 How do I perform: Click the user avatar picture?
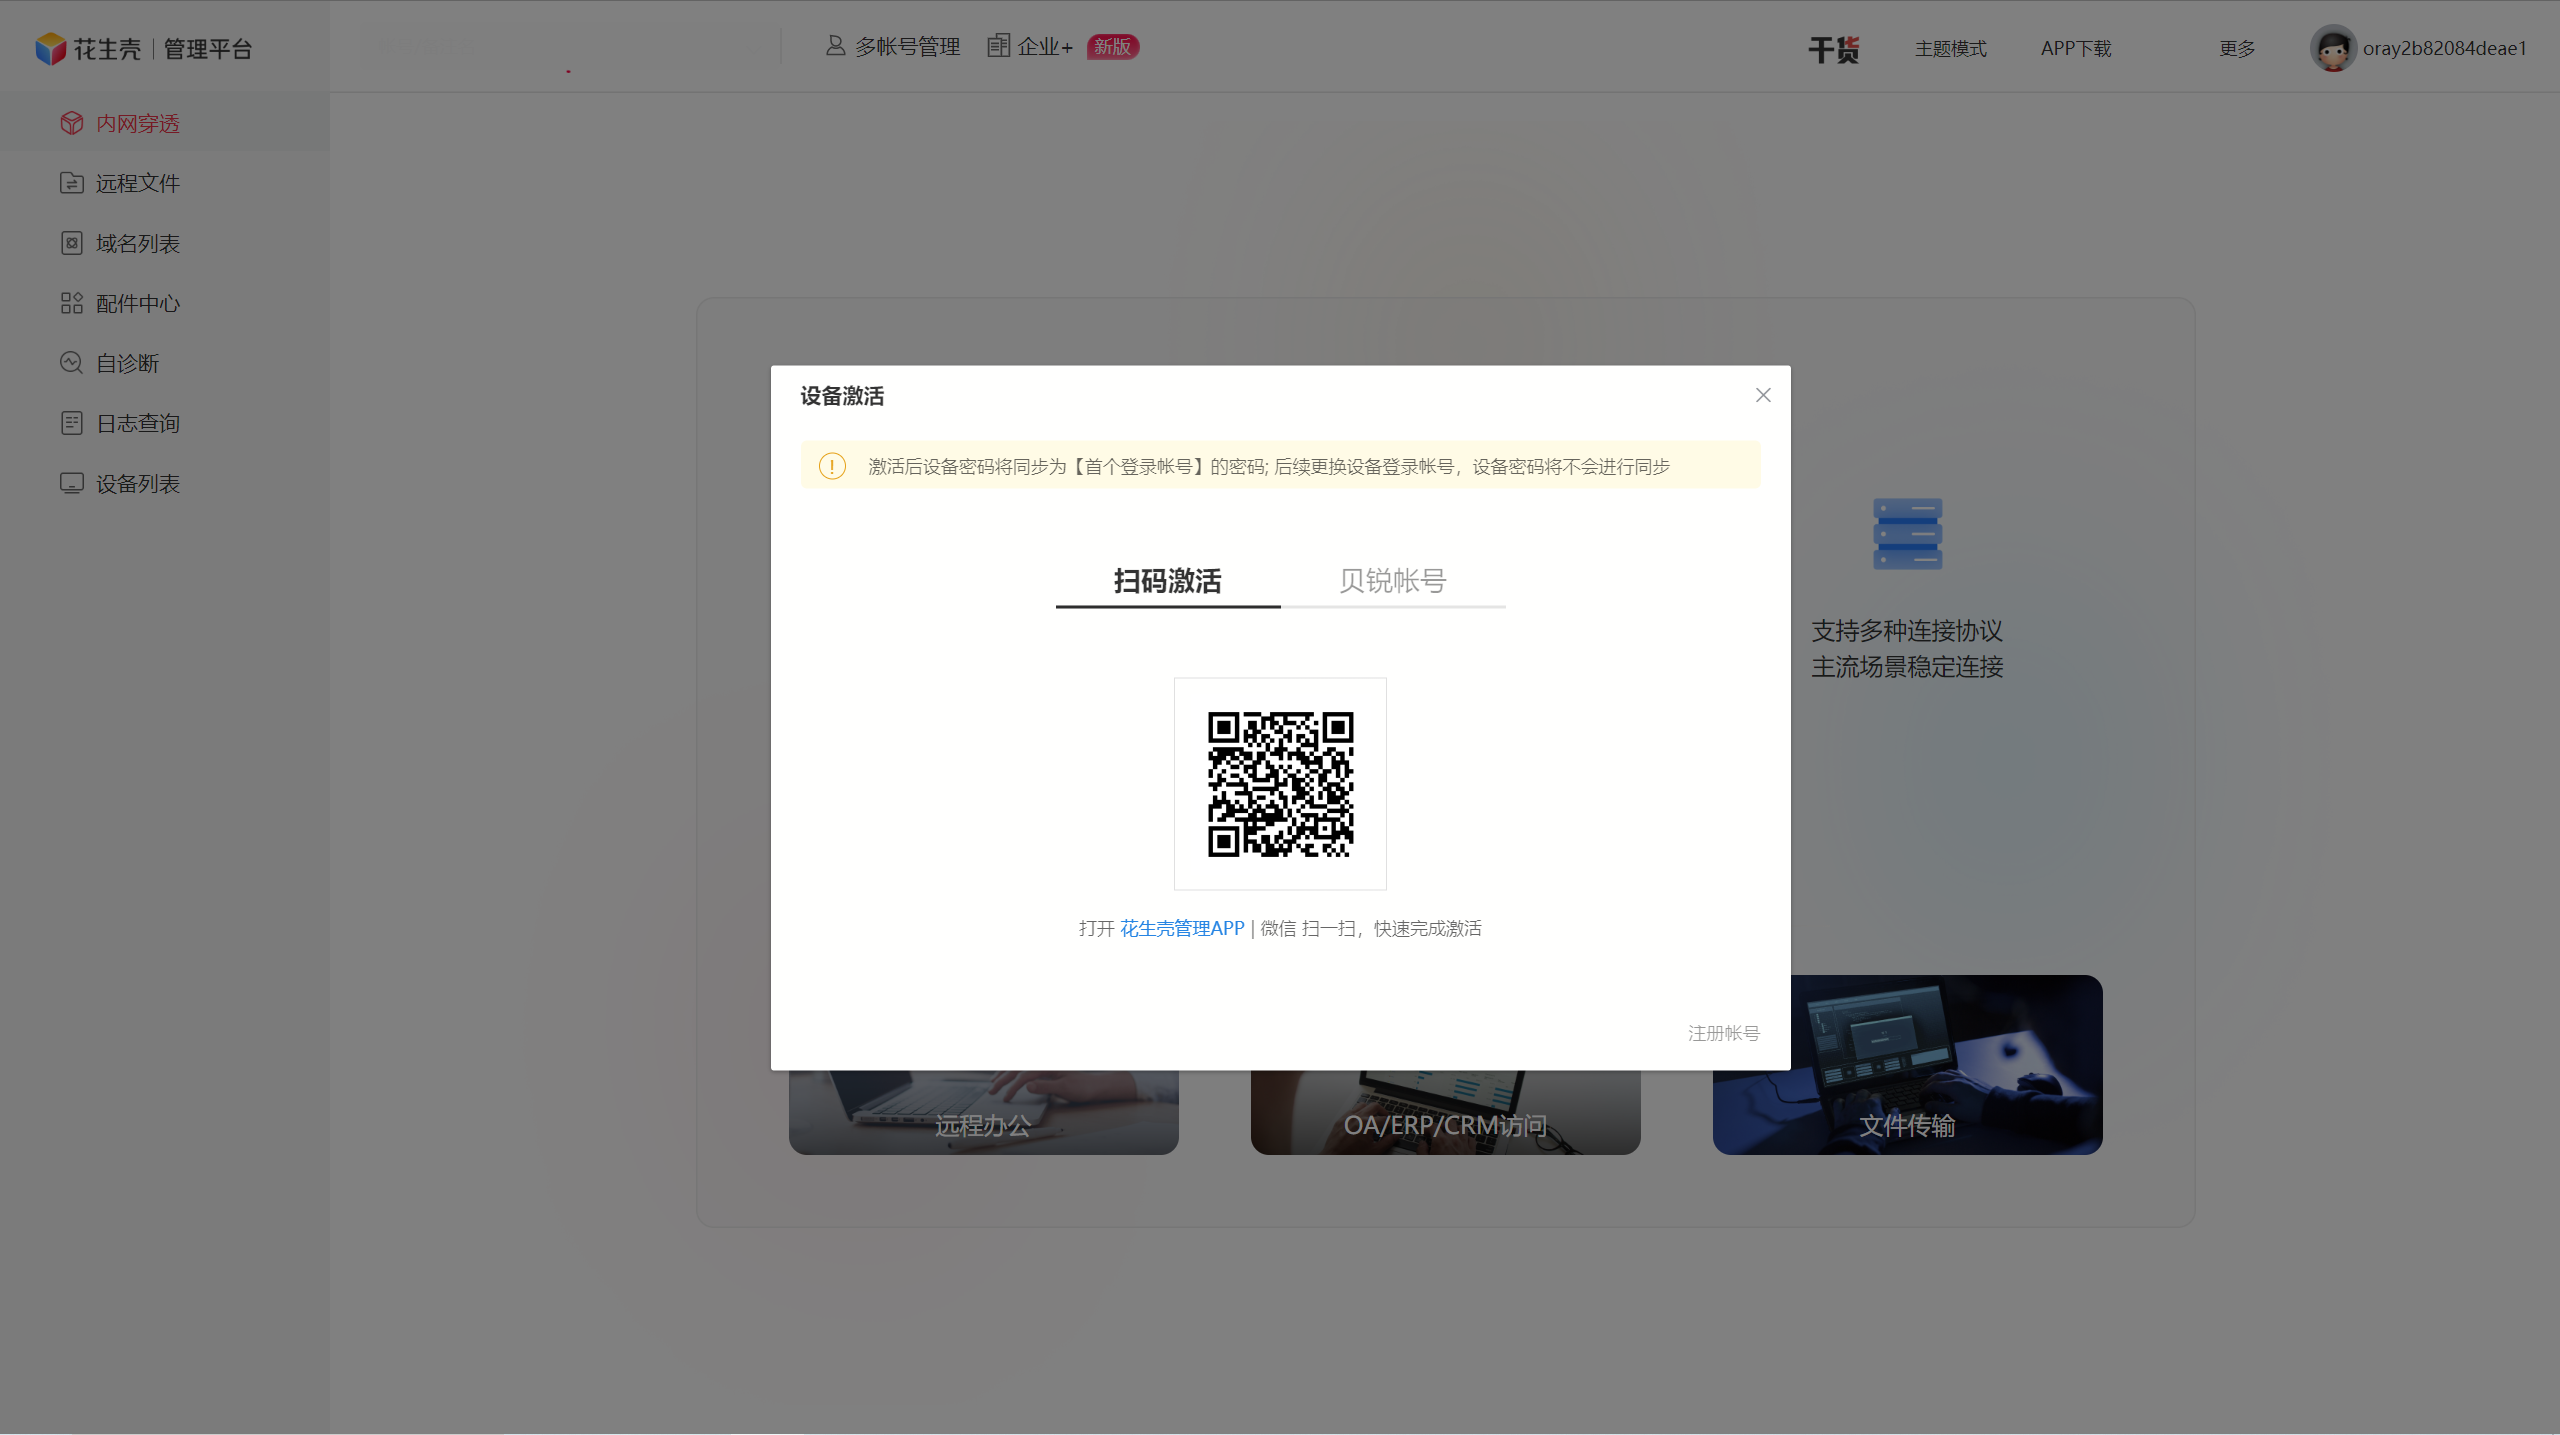tap(2333, 48)
